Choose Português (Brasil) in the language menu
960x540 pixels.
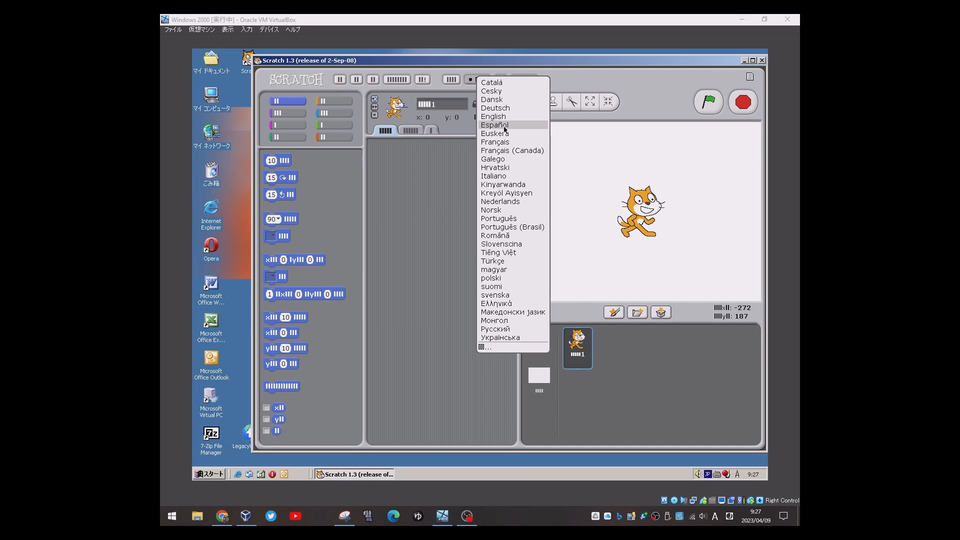(512, 227)
